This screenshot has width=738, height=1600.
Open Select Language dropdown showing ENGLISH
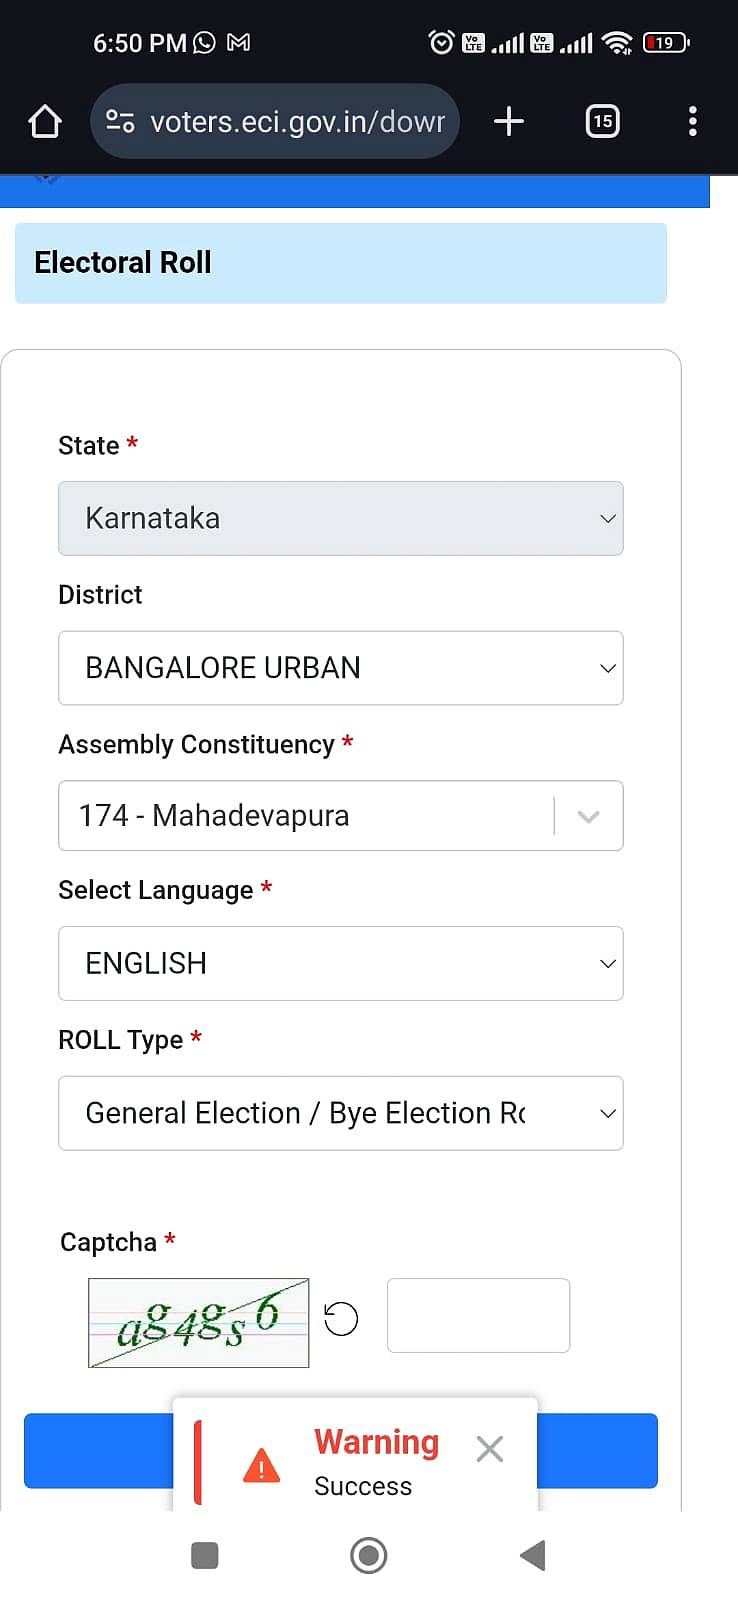pos(340,963)
